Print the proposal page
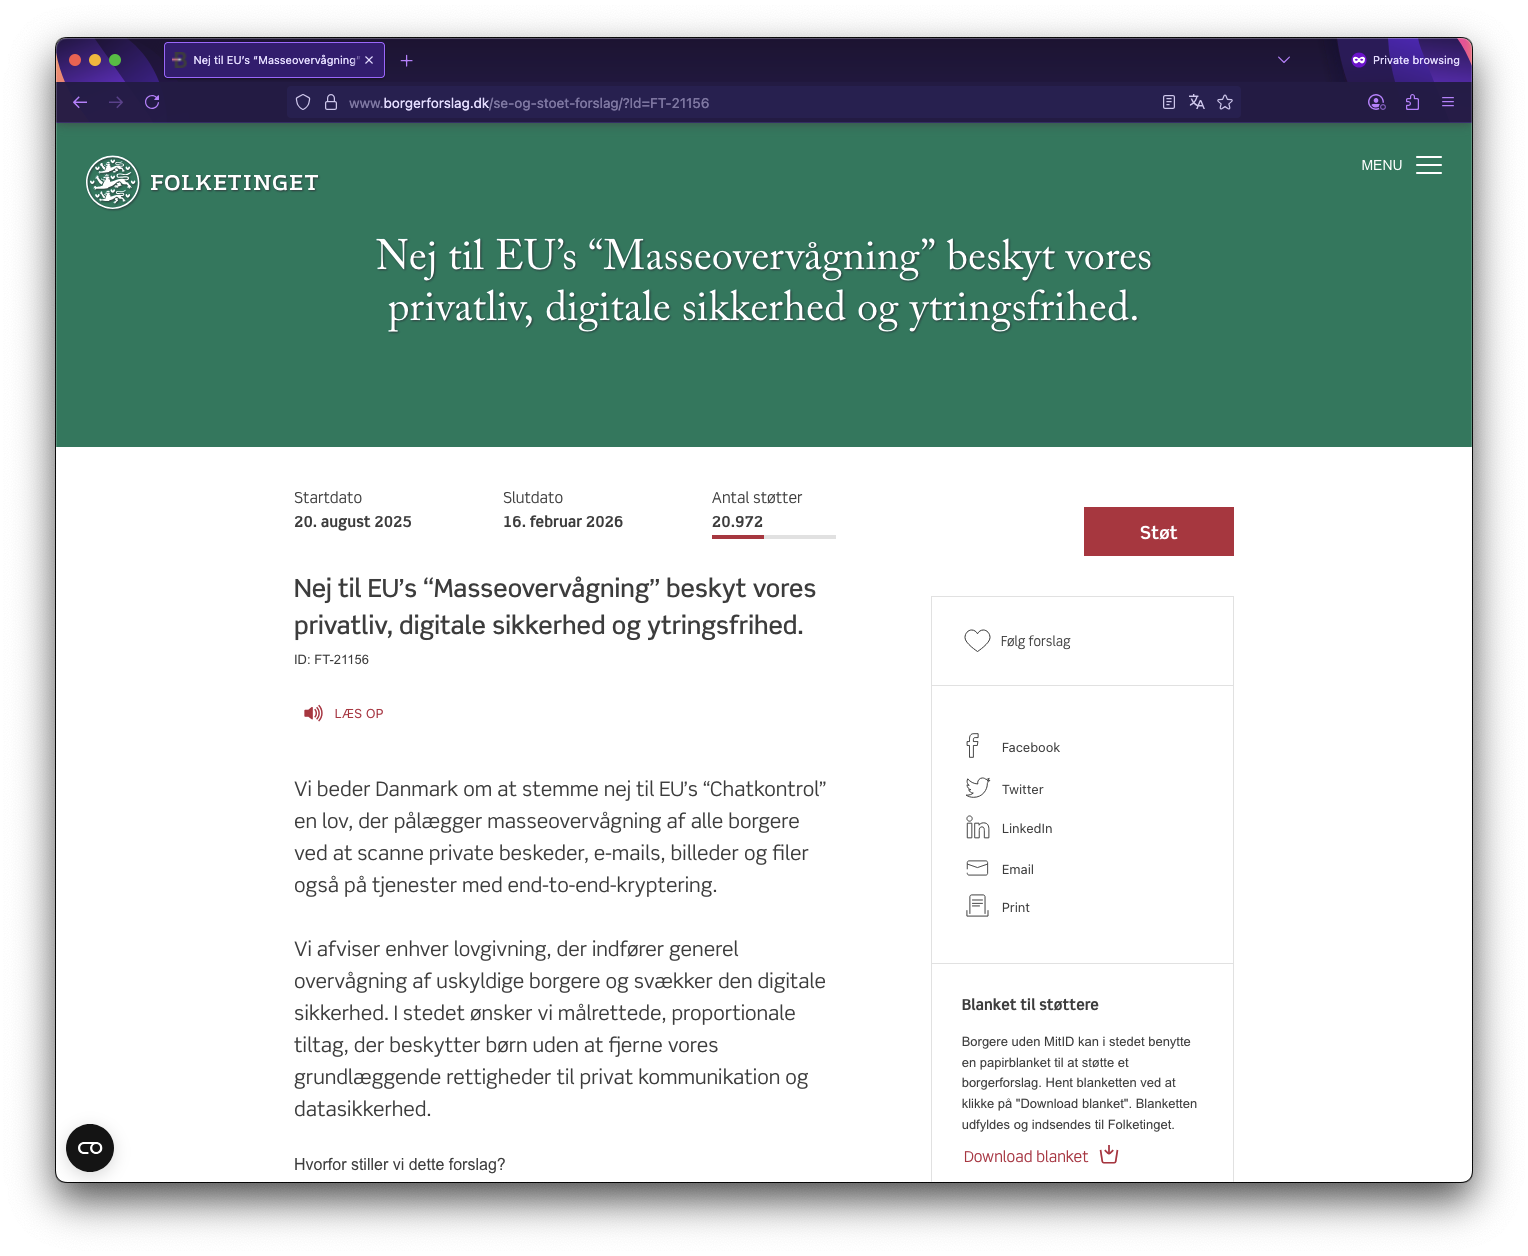Viewport: 1528px width, 1256px height. point(977,906)
